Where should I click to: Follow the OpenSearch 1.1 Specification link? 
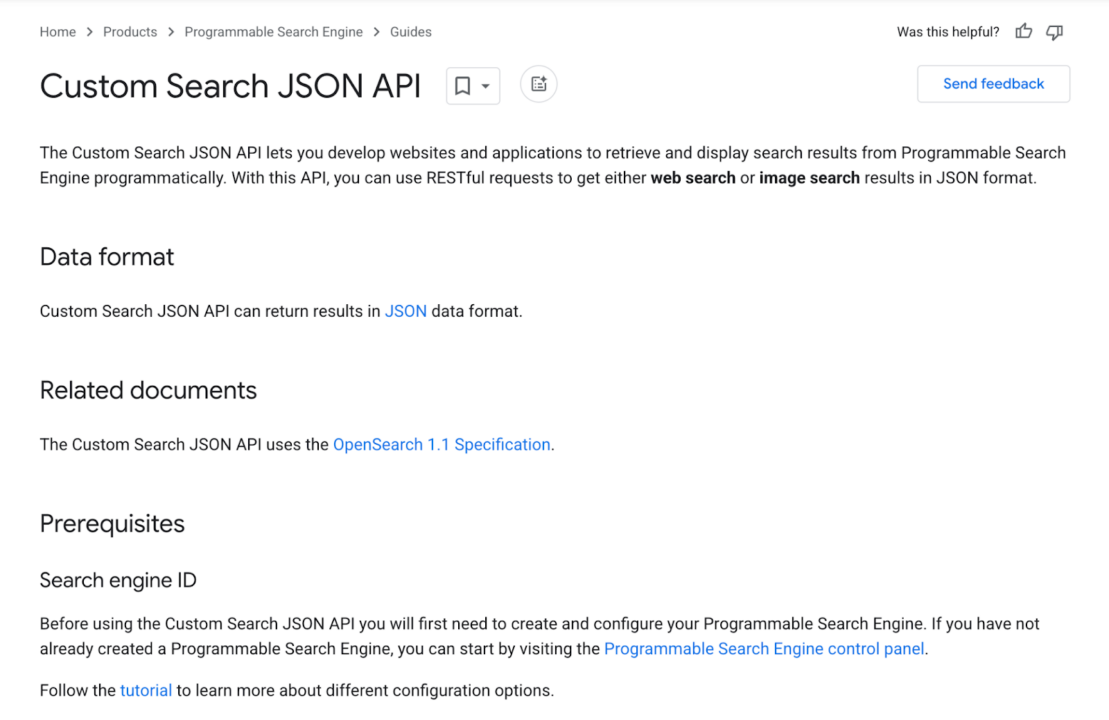tap(441, 444)
